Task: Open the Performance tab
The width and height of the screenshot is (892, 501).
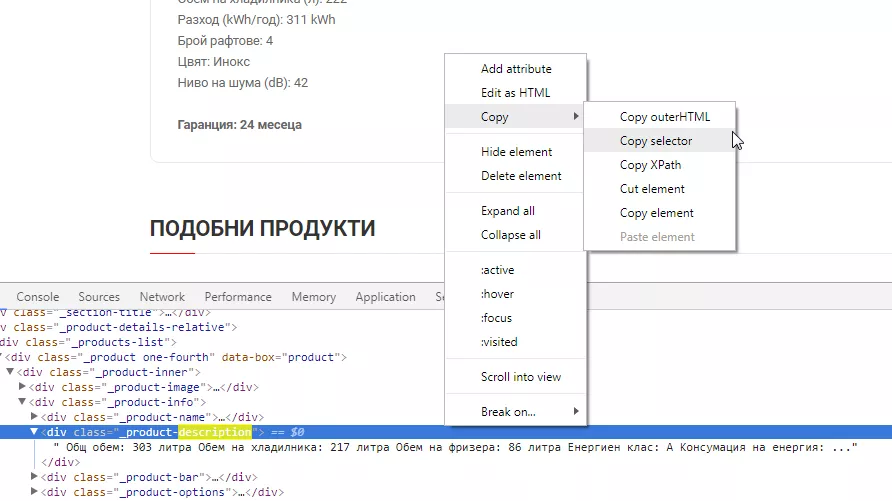Action: coord(238,297)
